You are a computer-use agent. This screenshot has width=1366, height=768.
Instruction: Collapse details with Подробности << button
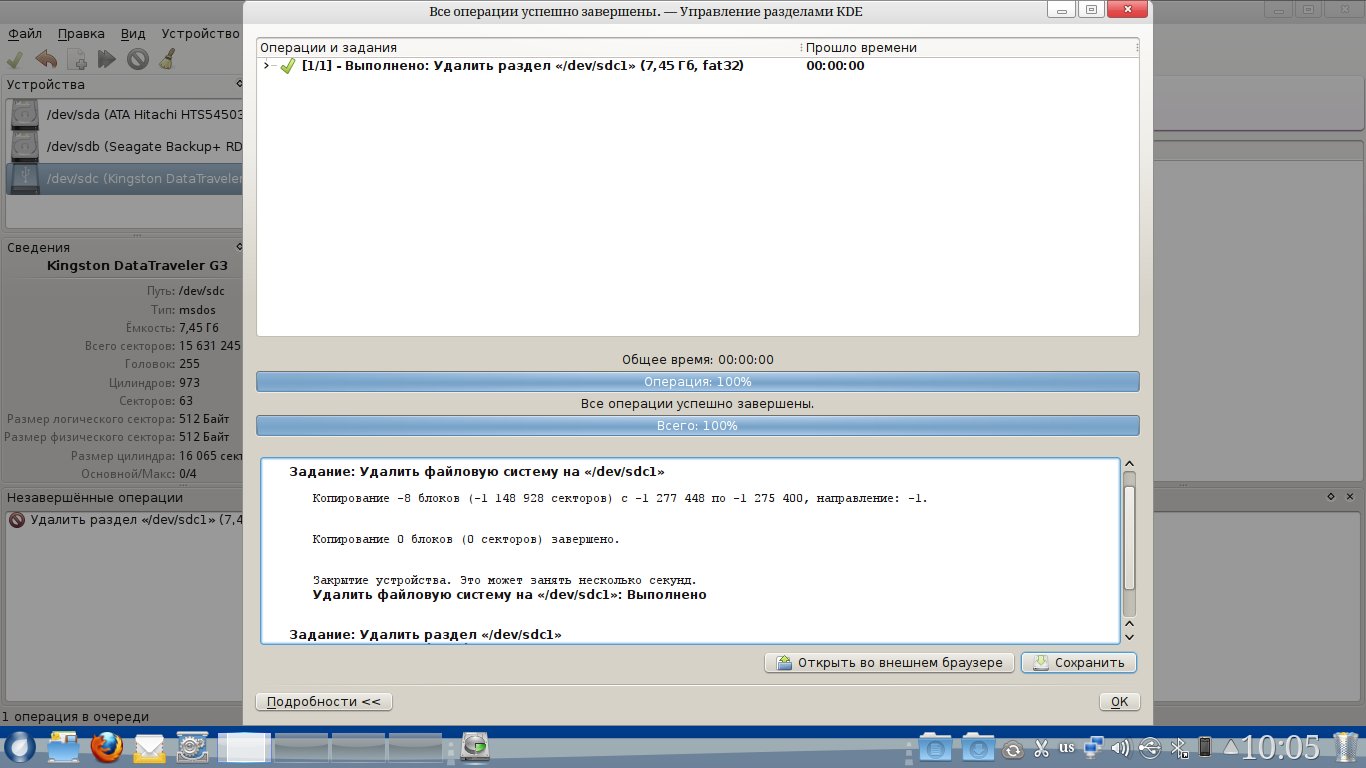[x=324, y=702]
